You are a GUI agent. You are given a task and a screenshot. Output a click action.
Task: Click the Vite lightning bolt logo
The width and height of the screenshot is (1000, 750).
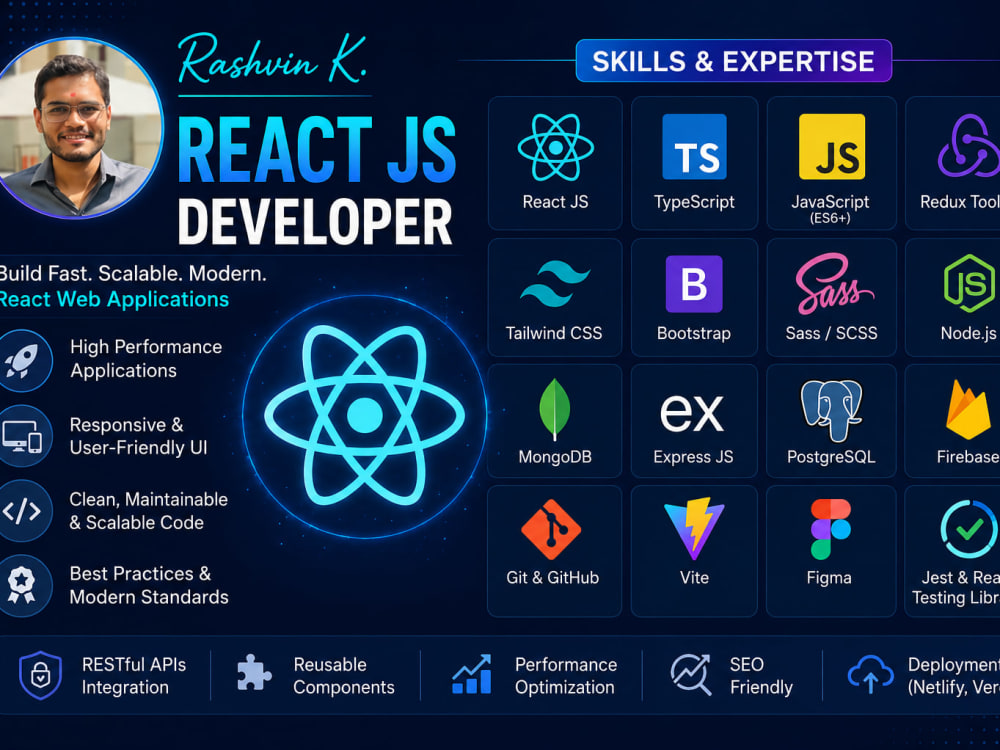pyautogui.click(x=694, y=528)
